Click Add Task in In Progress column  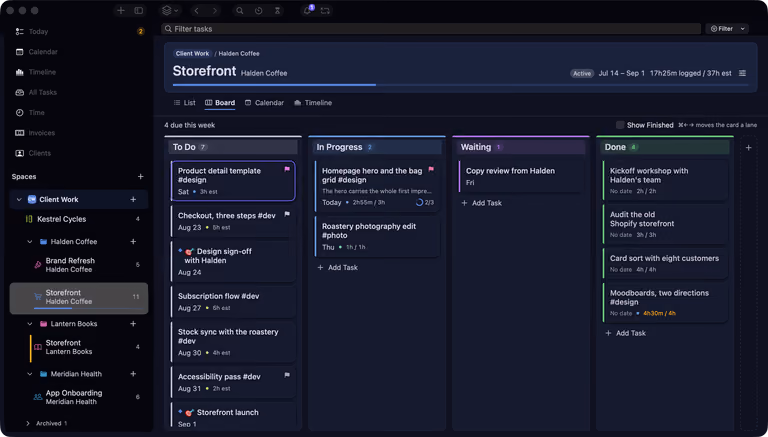[x=337, y=267]
